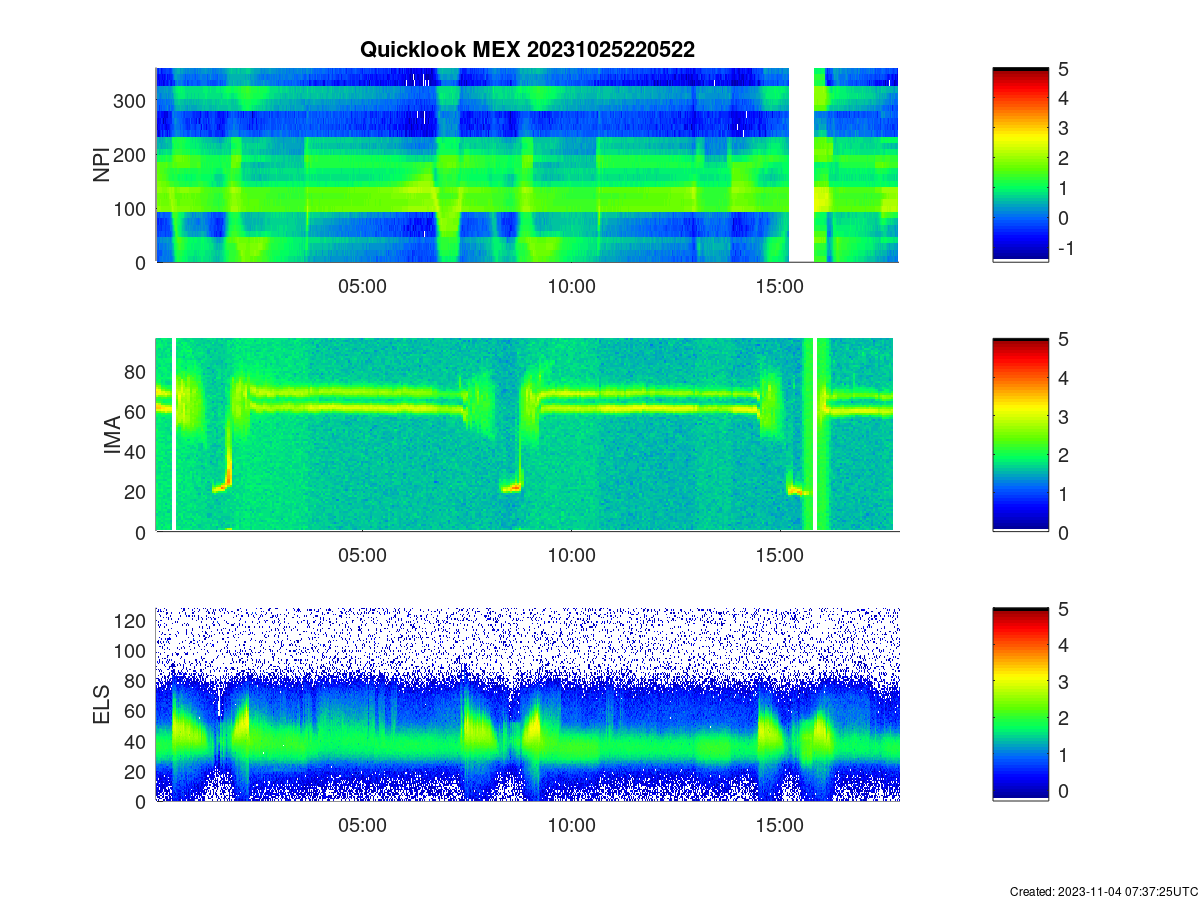Click the 5 label on NPI colorbar
Image resolution: width=1200 pixels, height=900 pixels.
[x=1064, y=69]
